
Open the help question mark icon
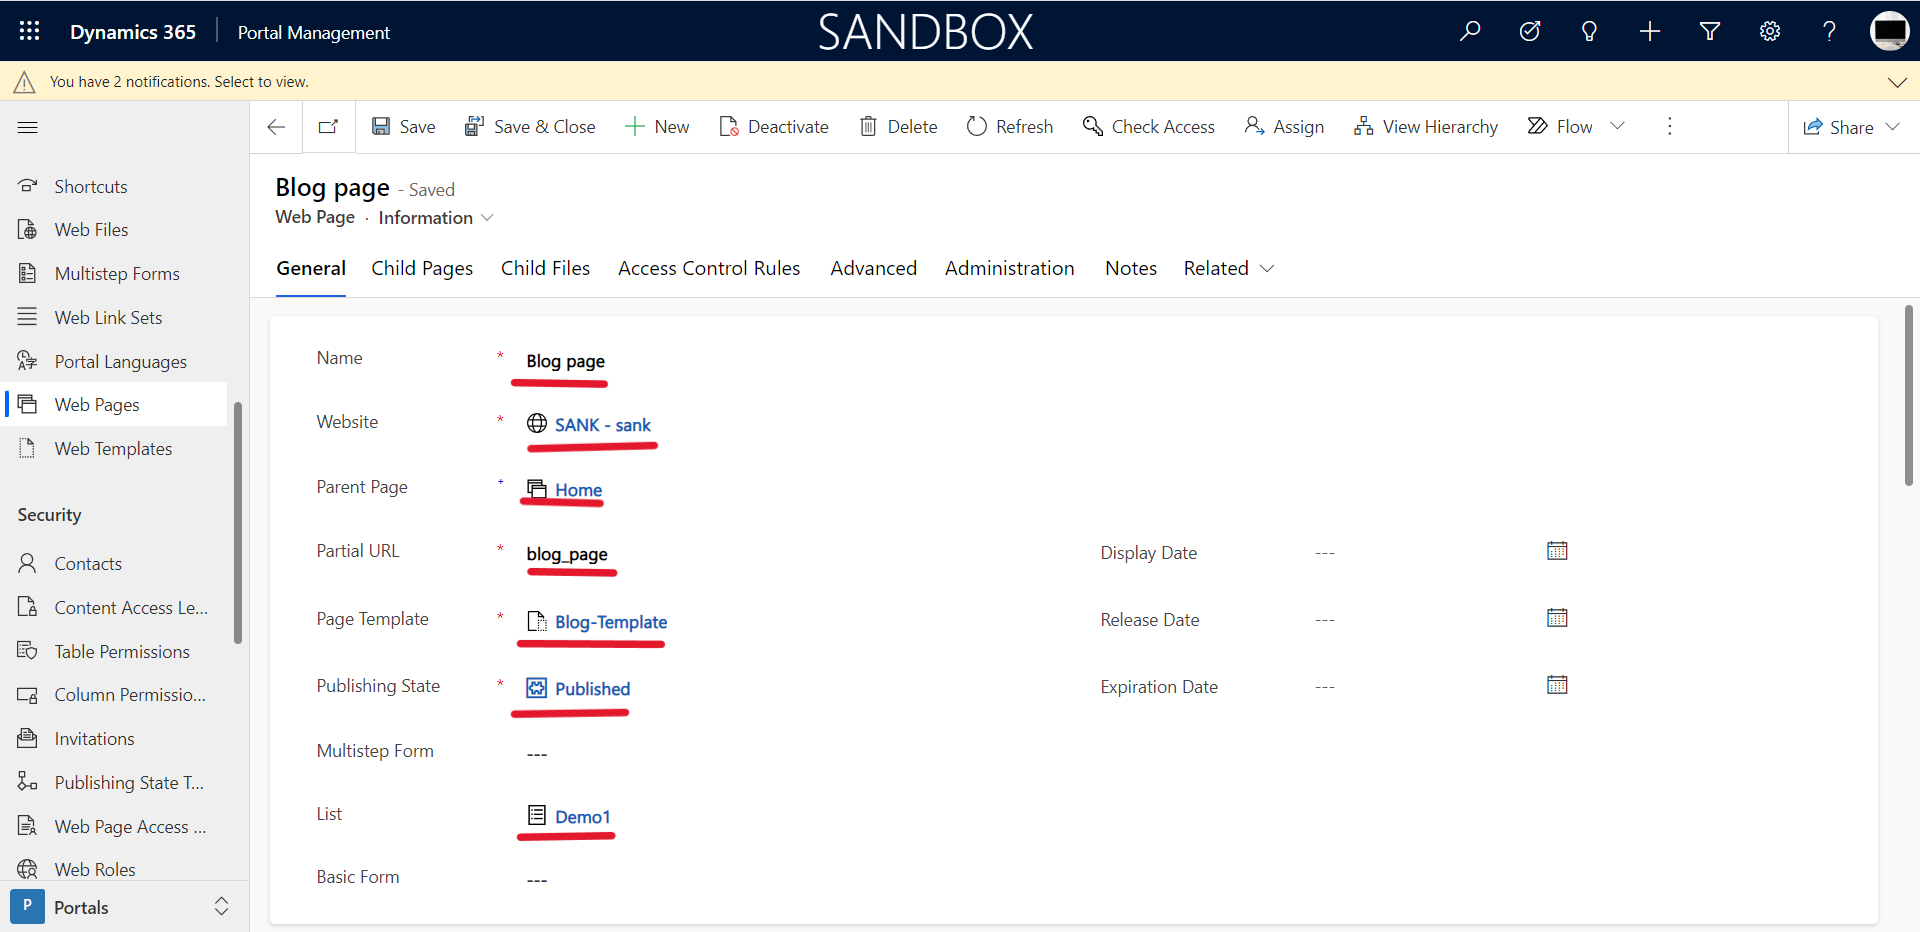click(1829, 31)
